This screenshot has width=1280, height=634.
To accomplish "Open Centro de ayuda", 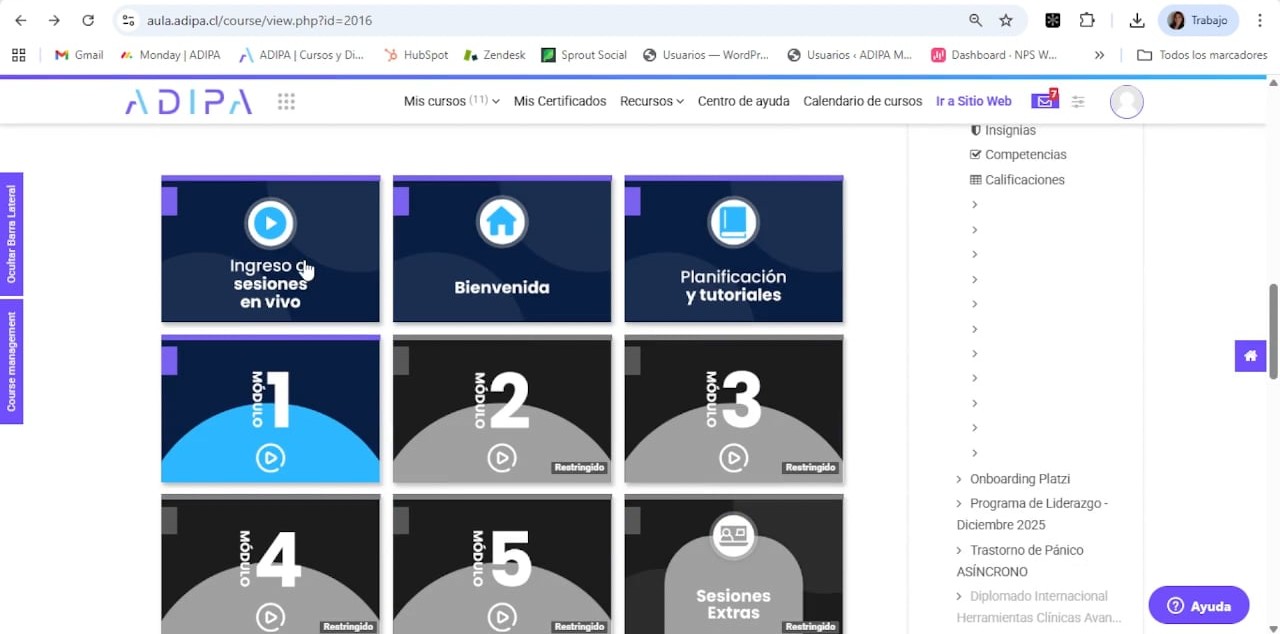I will [743, 101].
